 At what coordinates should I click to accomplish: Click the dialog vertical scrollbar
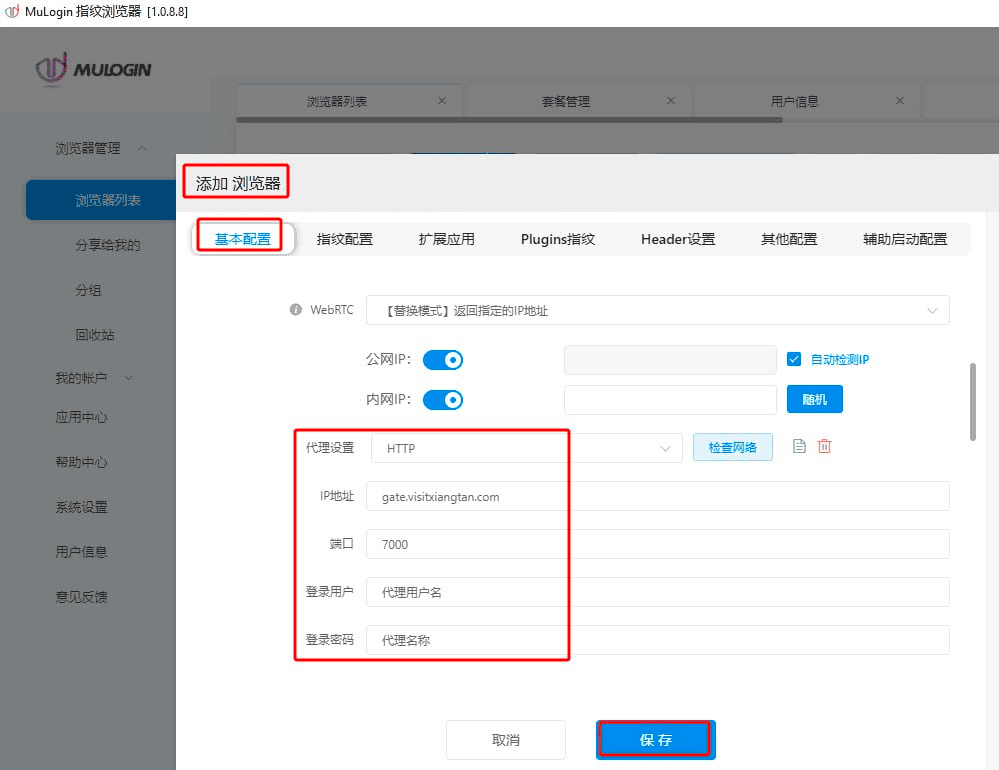point(973,400)
